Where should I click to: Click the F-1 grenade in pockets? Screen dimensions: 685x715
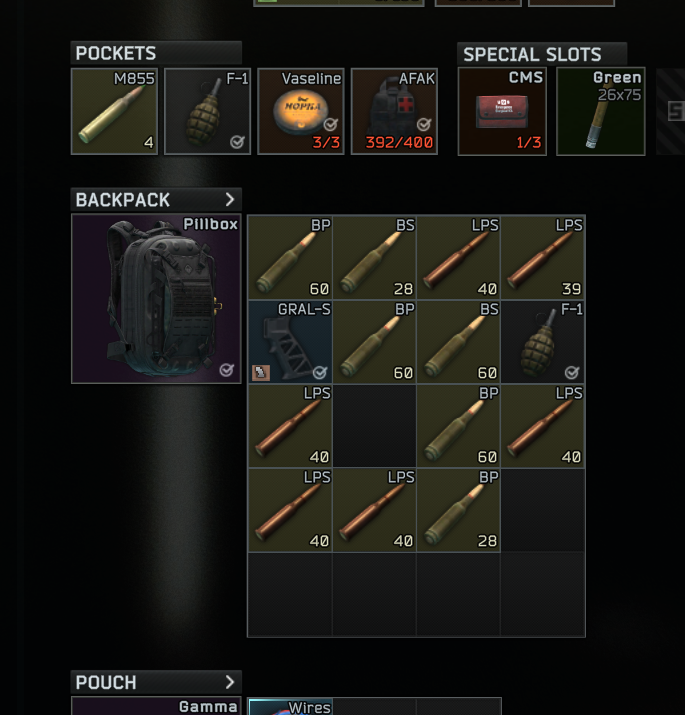pyautogui.click(x=208, y=111)
